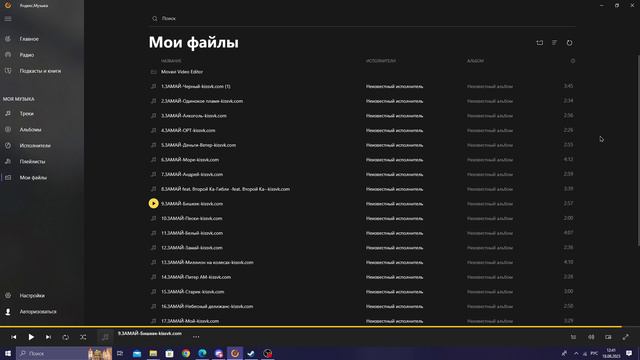Open the three-dots menu in player bar
The image size is (640, 360).
click(196, 337)
